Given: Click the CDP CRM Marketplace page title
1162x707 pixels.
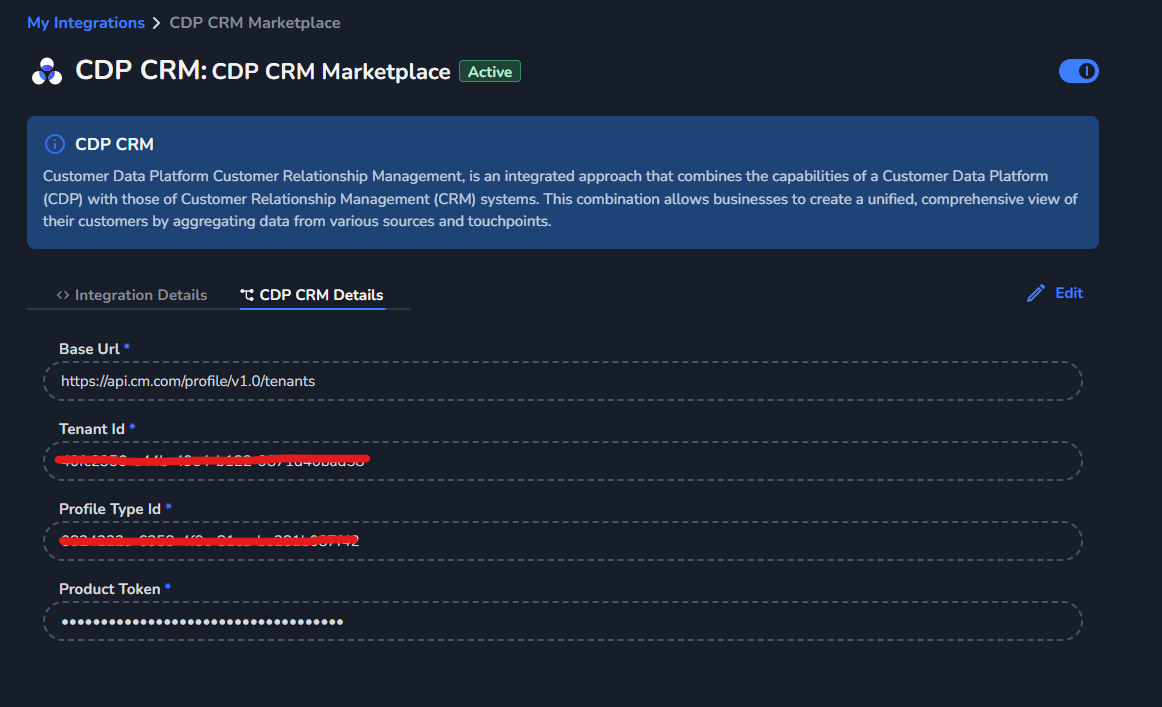Looking at the screenshot, I should coord(331,72).
